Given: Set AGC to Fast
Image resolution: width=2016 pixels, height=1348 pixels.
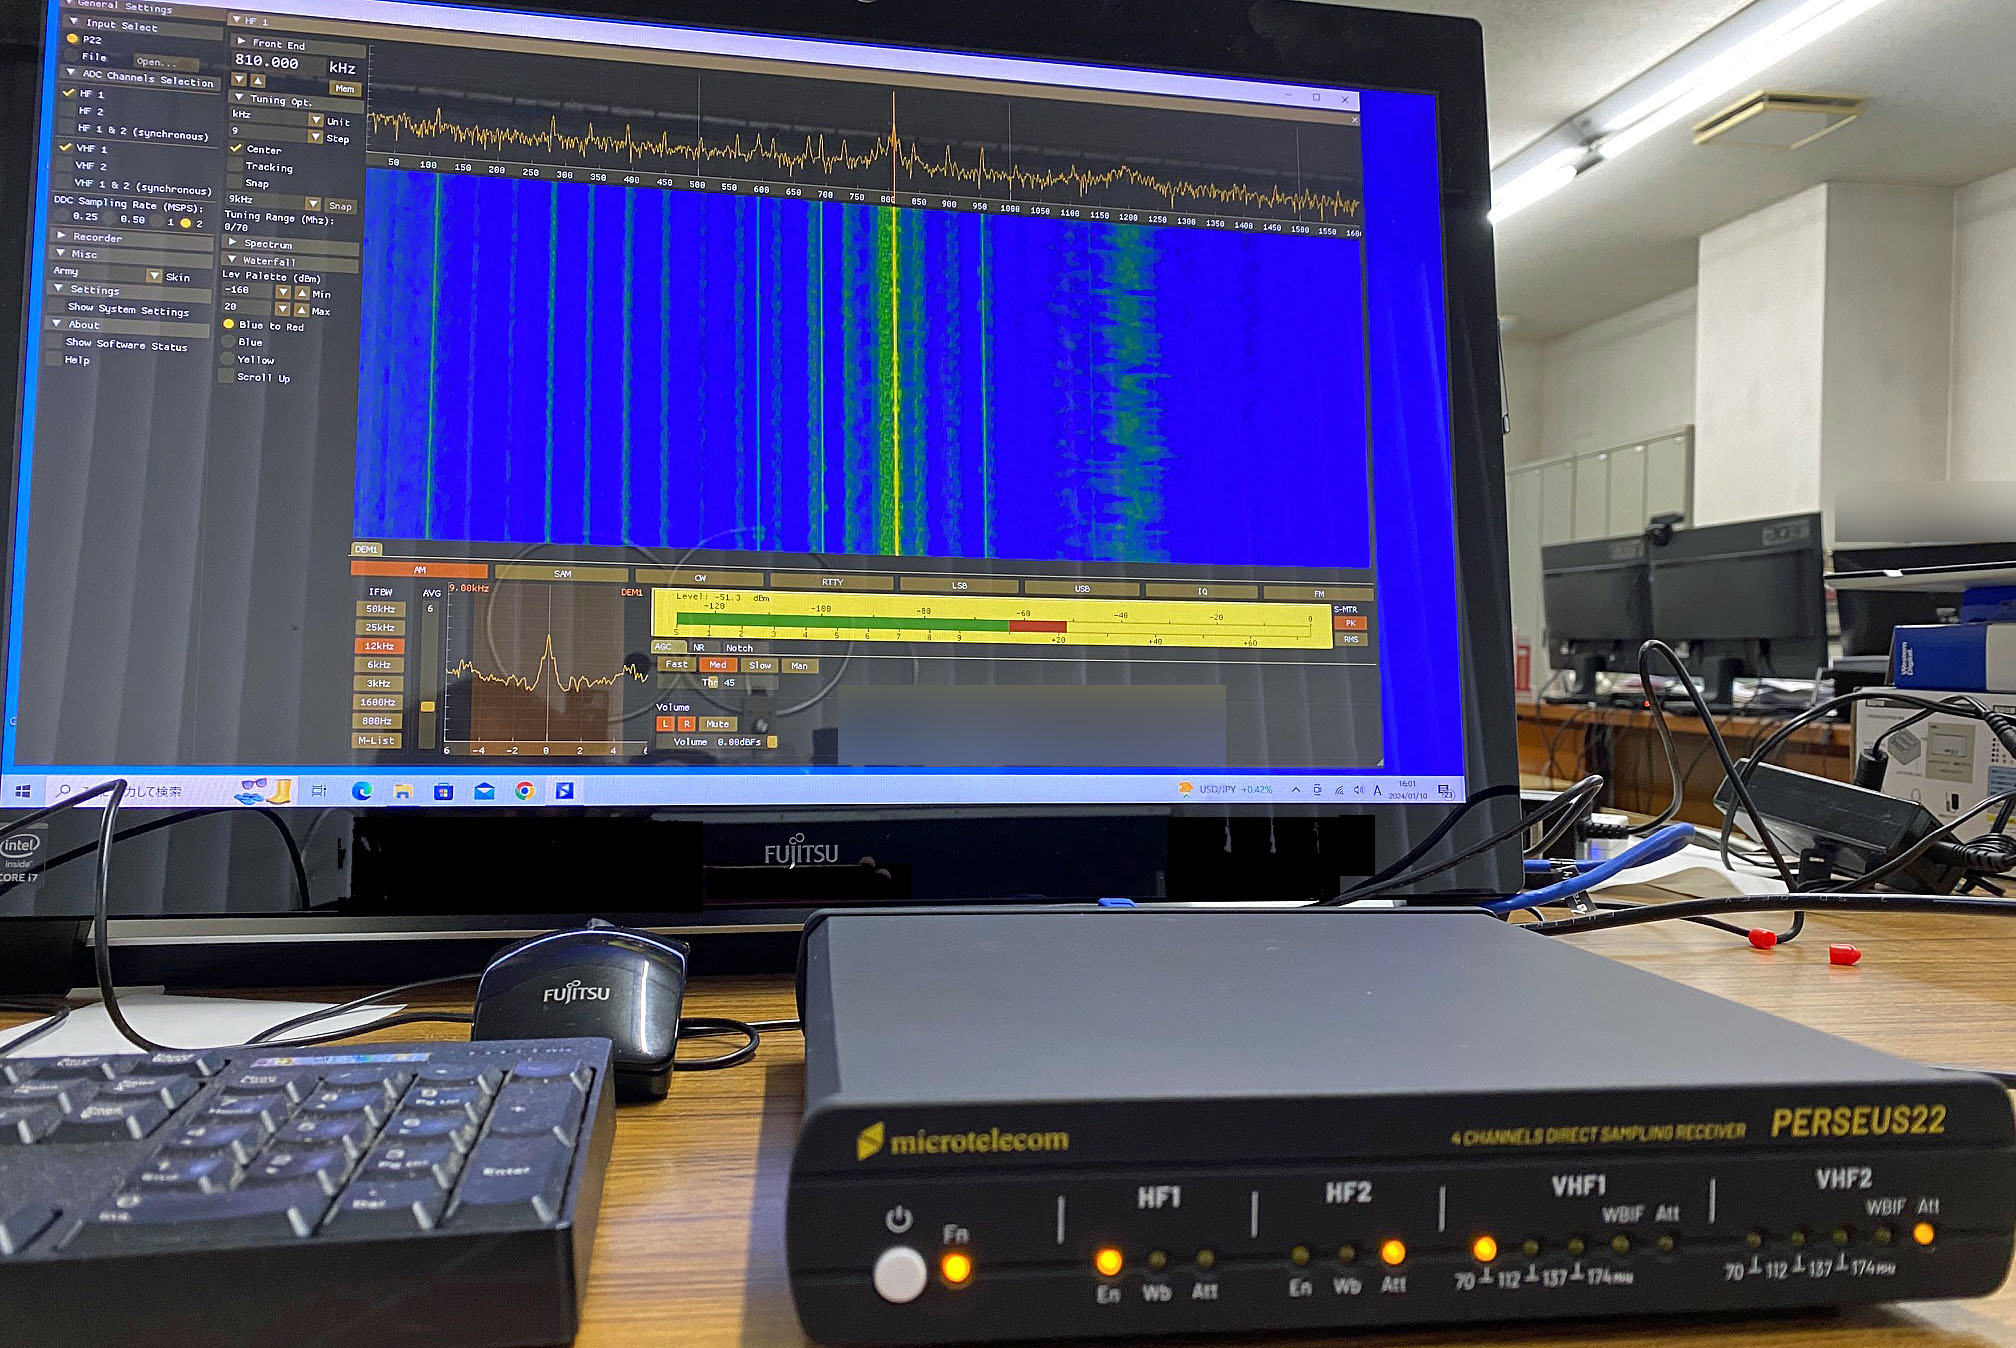Looking at the screenshot, I should click(676, 664).
